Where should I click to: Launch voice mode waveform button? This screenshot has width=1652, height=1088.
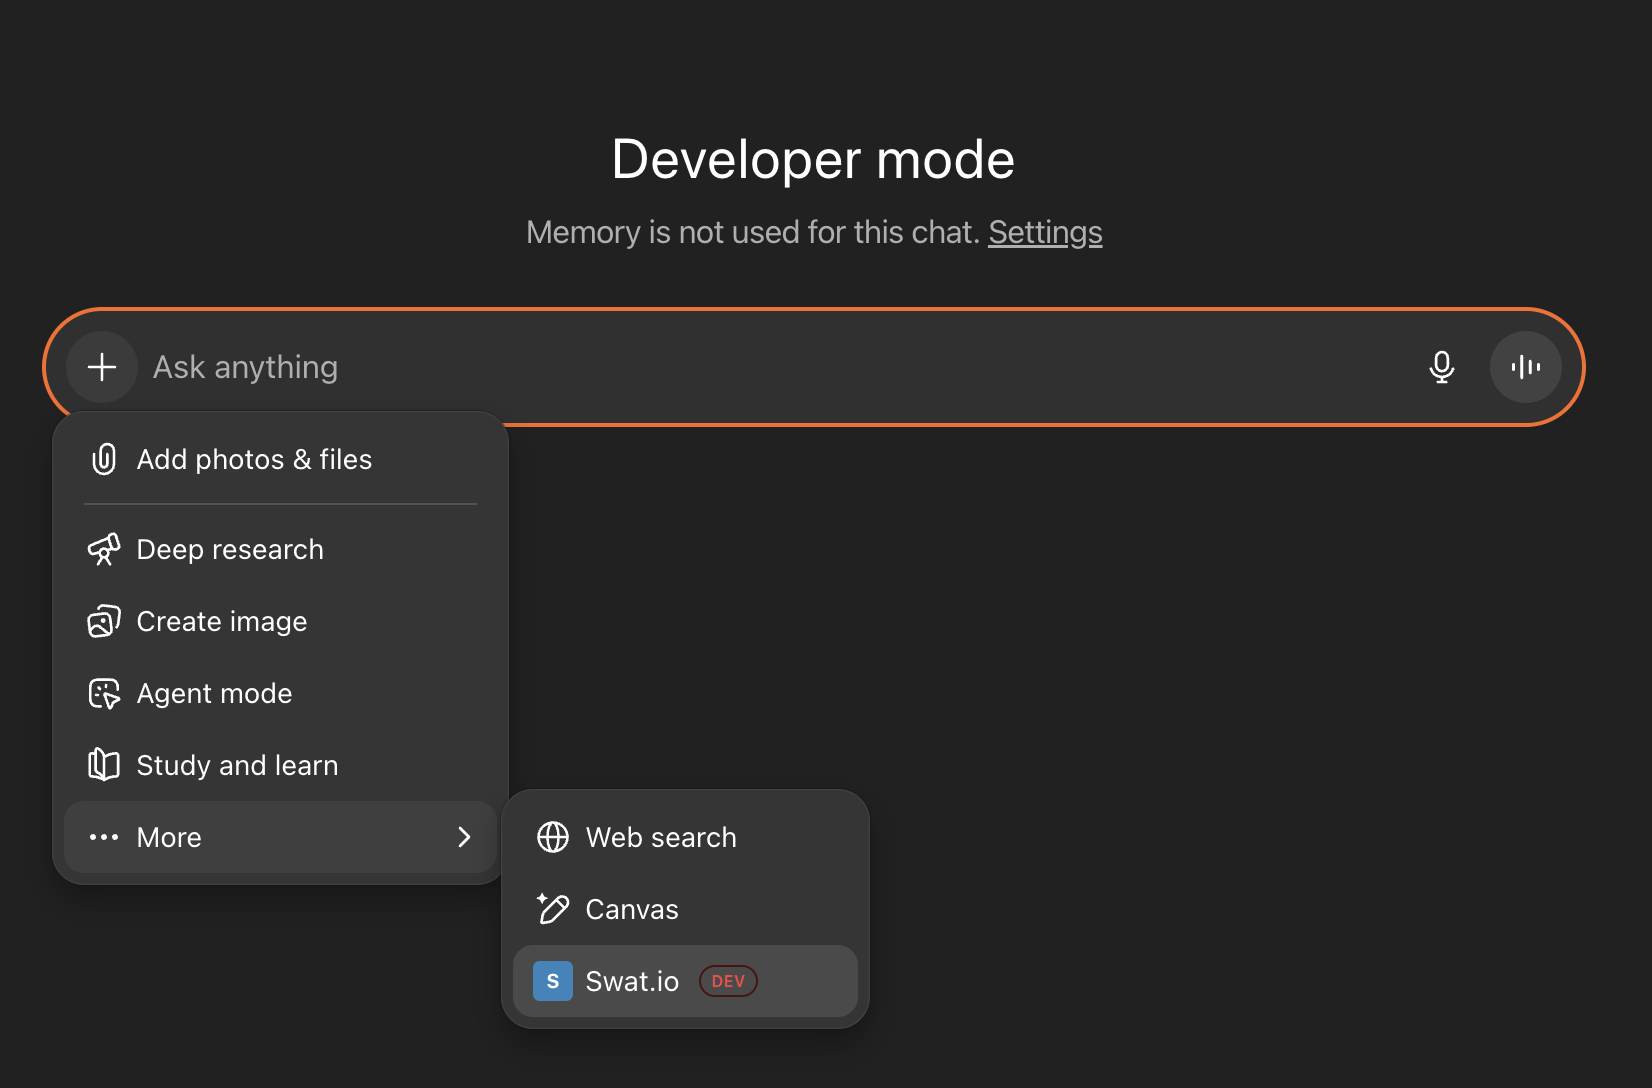point(1525,367)
